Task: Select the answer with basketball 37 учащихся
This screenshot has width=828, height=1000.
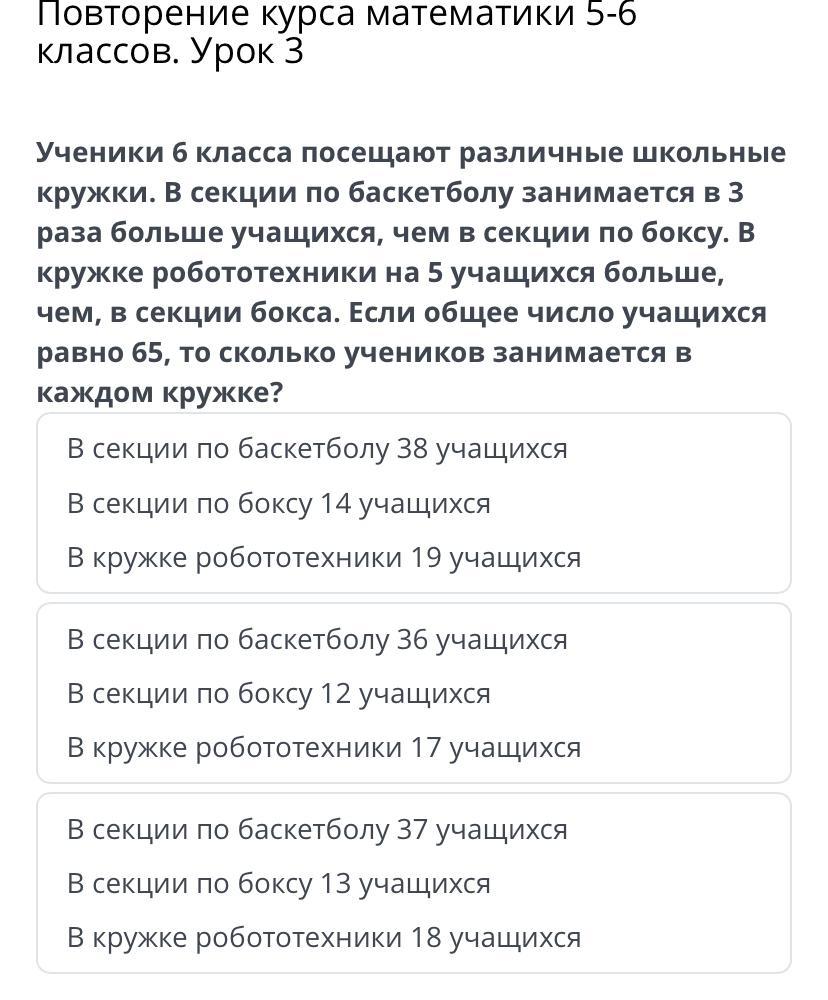Action: click(413, 883)
